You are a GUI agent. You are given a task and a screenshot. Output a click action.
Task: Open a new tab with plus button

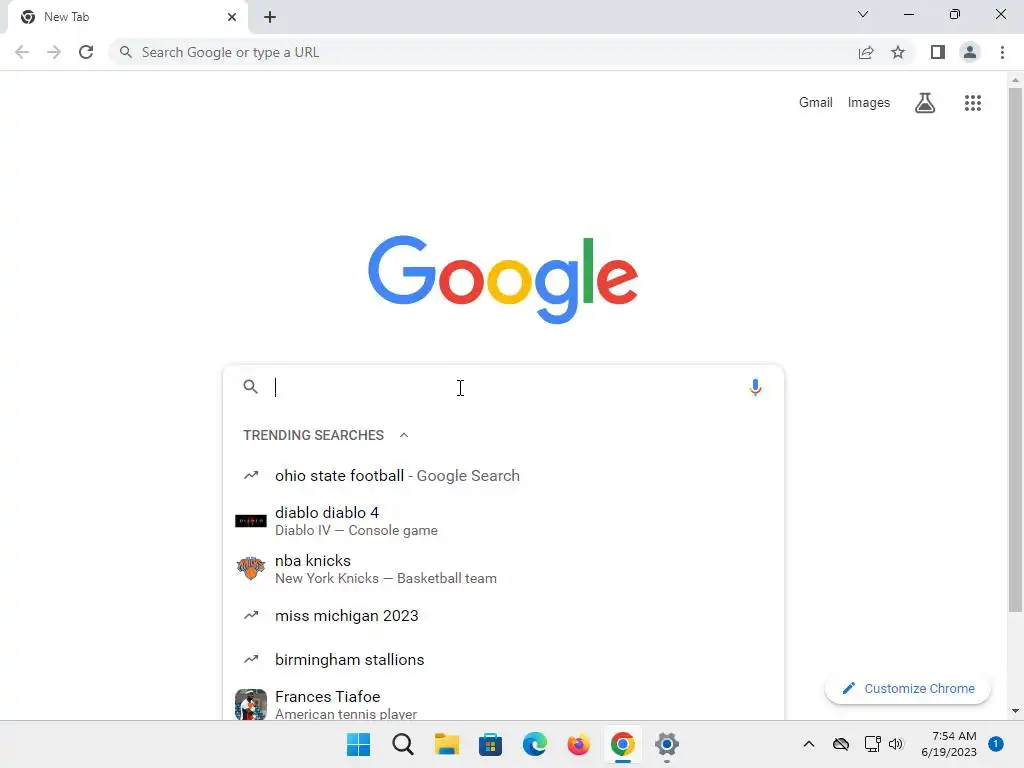(x=270, y=17)
